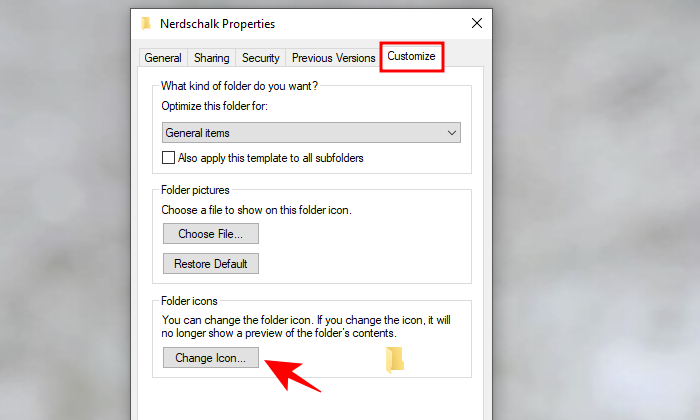Enable the apply template to subfolders checkbox

coord(168,158)
